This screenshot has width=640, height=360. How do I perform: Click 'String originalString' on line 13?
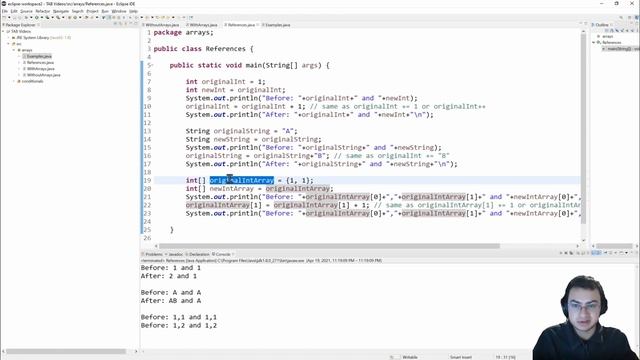tap(228, 131)
